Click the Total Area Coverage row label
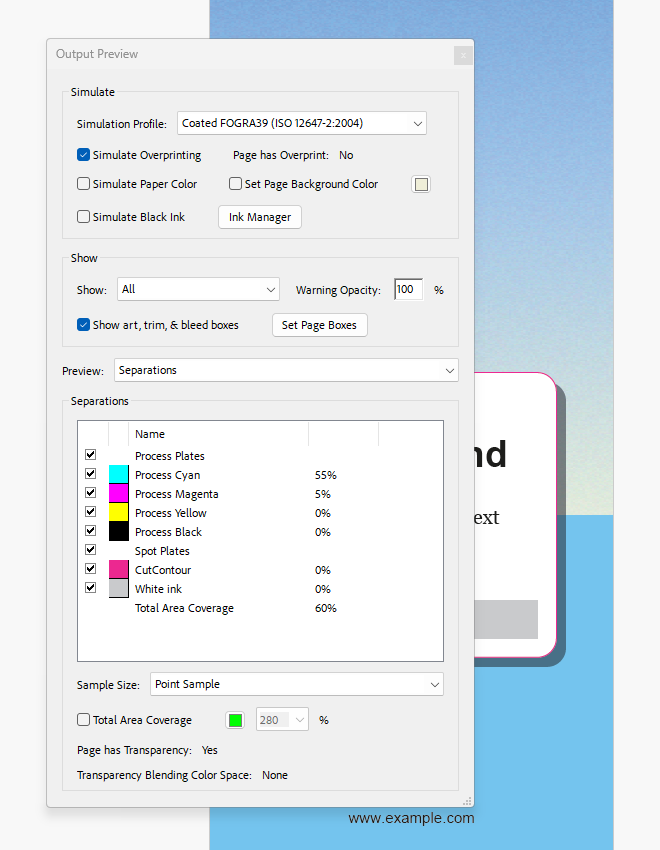The height and width of the screenshot is (850, 660). click(184, 608)
